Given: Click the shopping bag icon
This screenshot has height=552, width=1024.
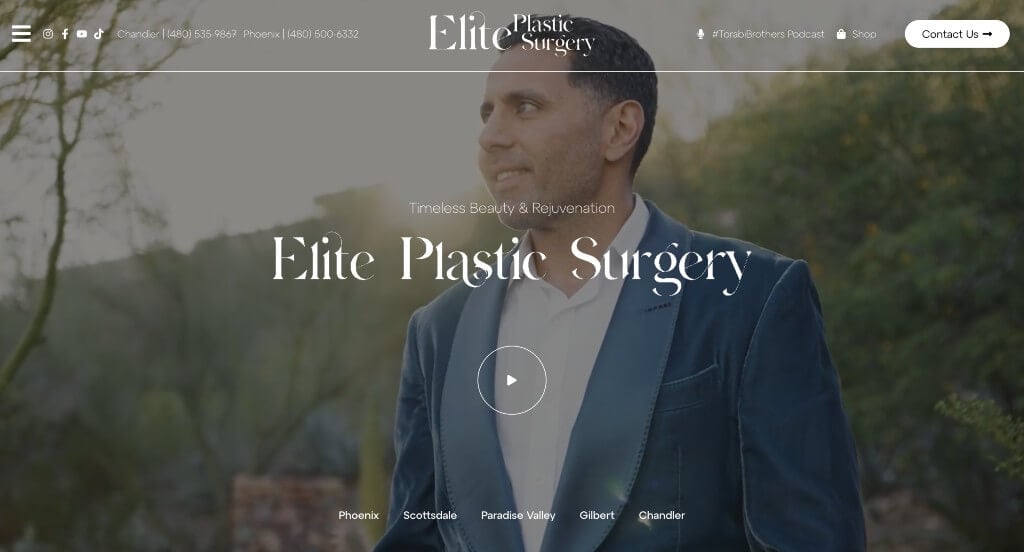Looking at the screenshot, I should tap(841, 34).
